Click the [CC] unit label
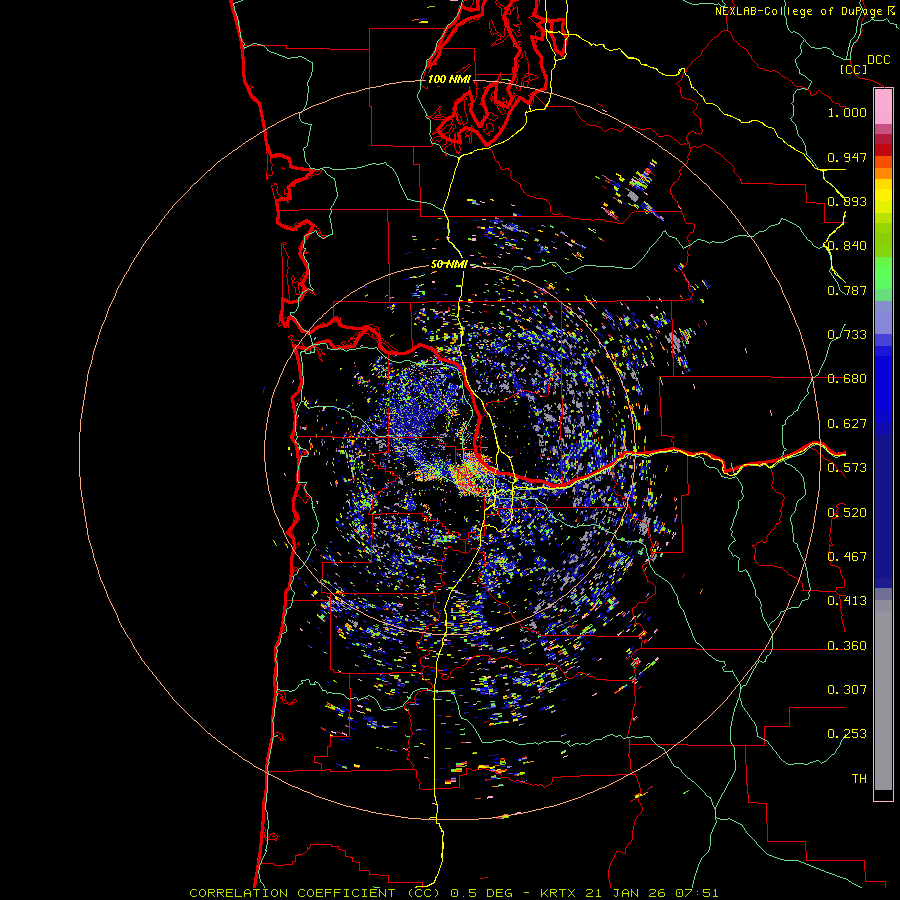 point(853,69)
